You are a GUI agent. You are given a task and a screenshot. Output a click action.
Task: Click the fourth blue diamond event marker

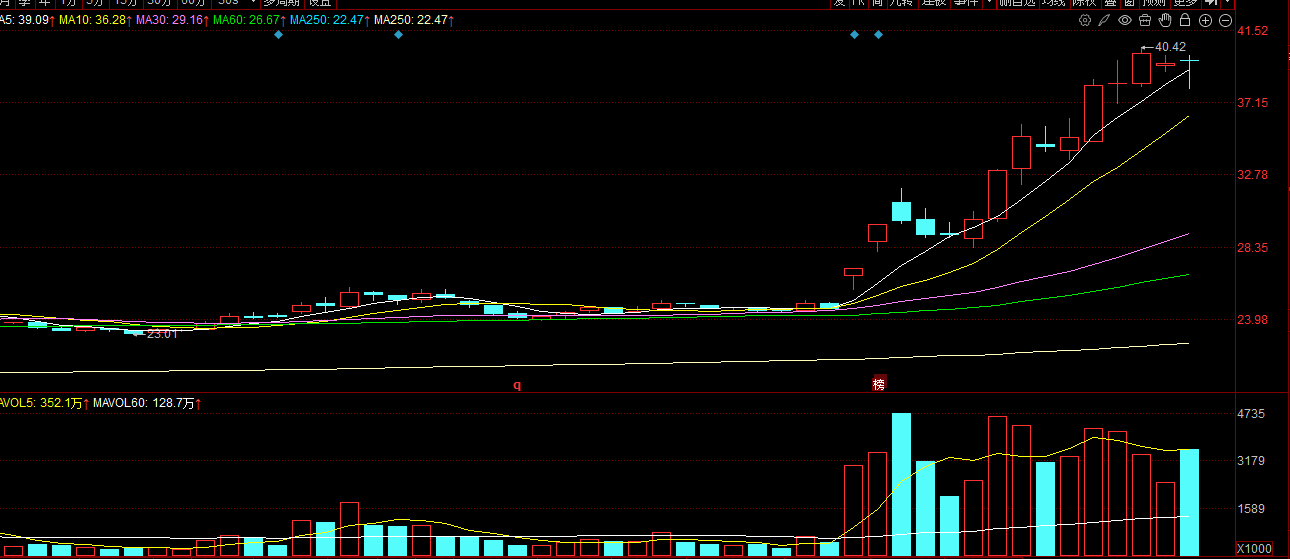click(x=878, y=35)
